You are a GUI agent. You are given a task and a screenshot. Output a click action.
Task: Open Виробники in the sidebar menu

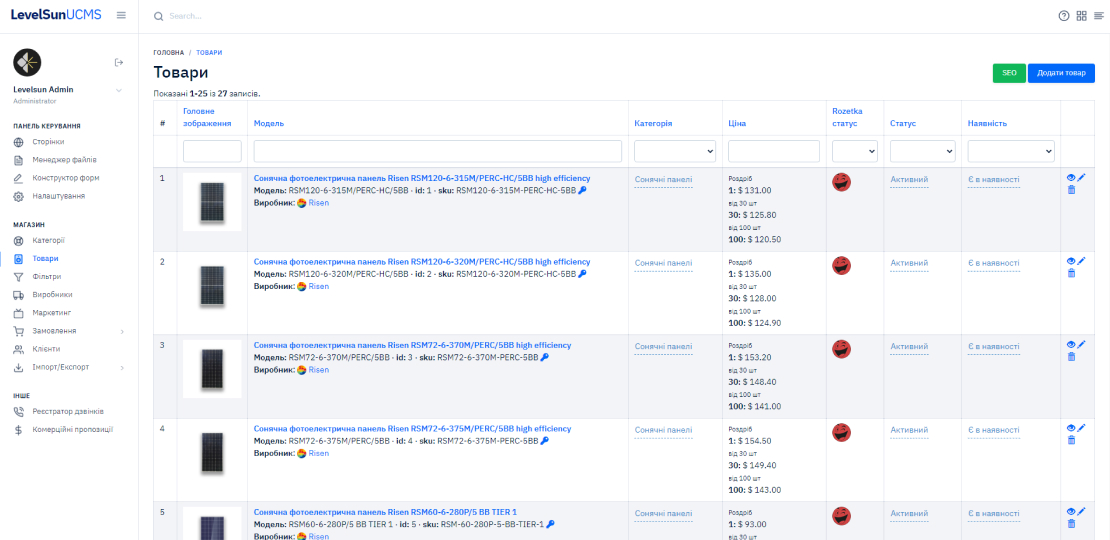pos(52,295)
